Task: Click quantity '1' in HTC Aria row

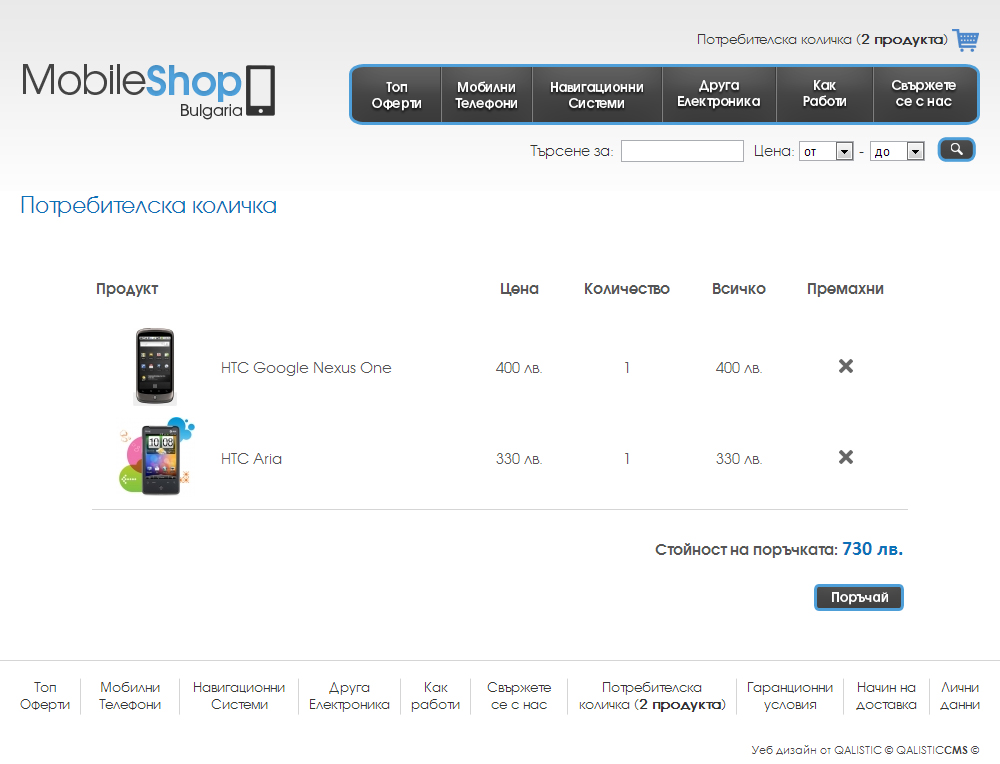Action: click(627, 459)
